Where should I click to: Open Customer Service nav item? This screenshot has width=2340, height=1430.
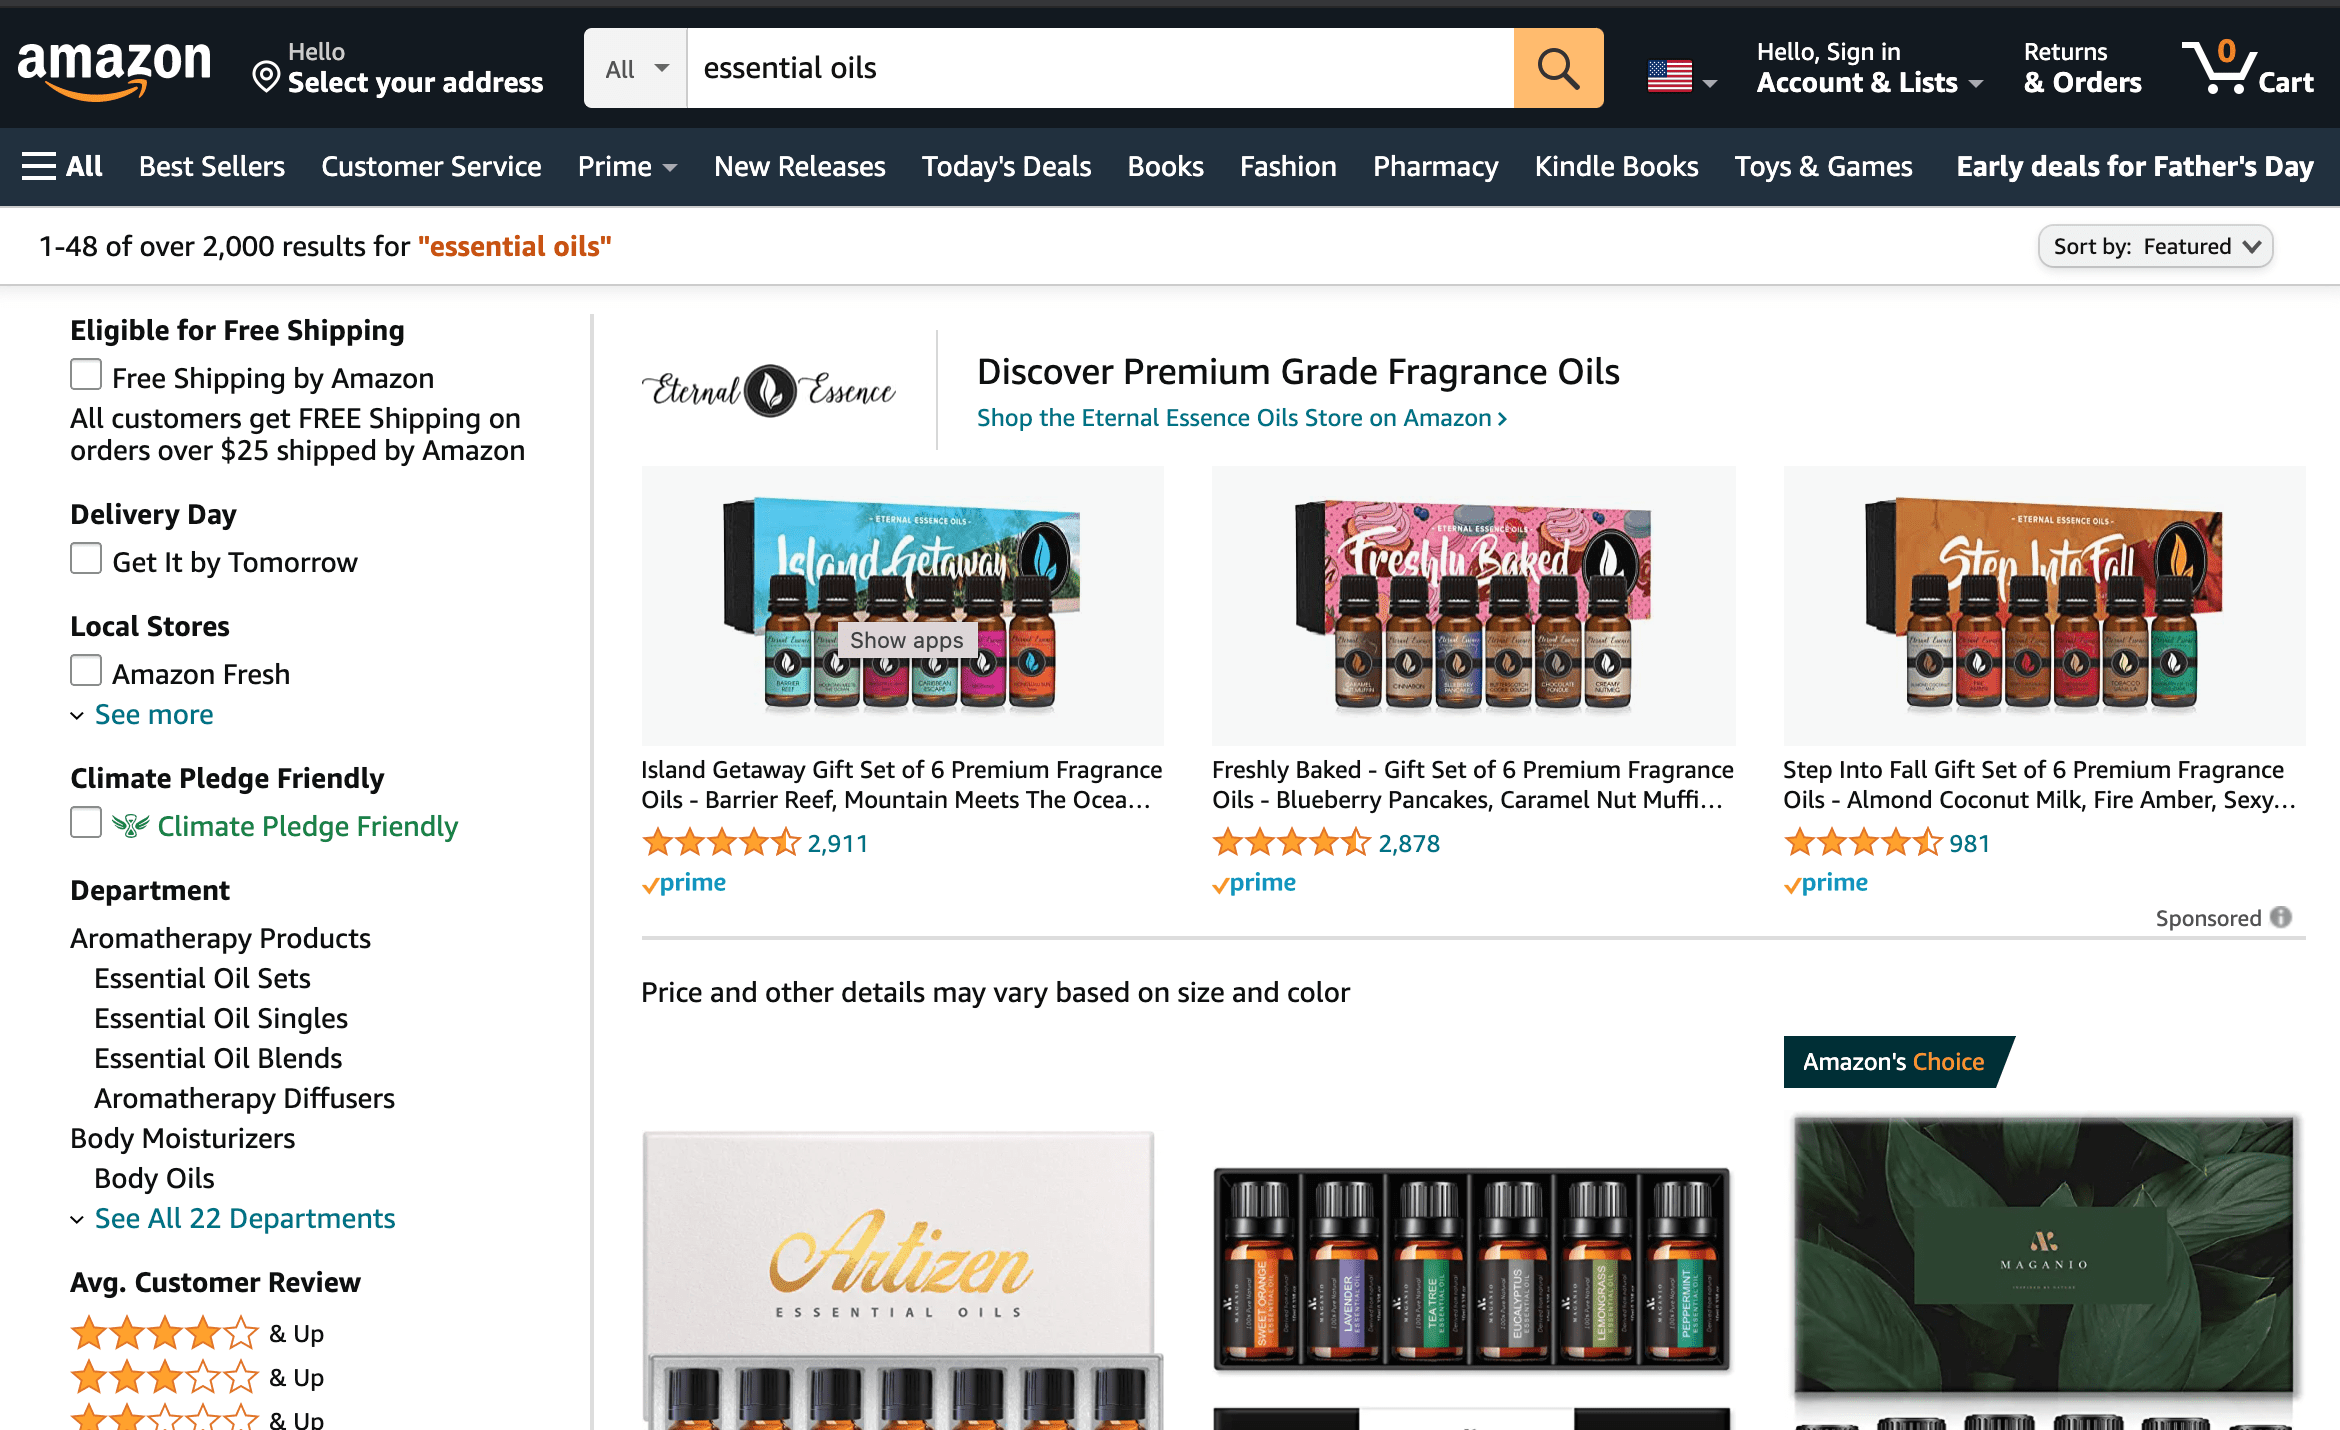pos(431,166)
